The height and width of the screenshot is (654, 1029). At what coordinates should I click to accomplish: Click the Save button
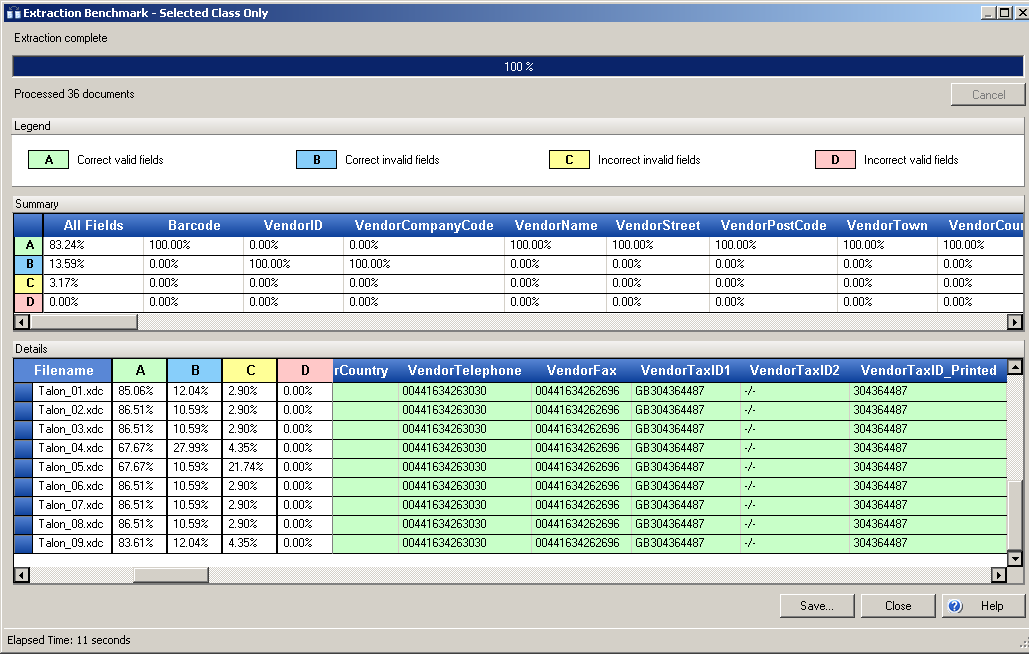pos(816,606)
